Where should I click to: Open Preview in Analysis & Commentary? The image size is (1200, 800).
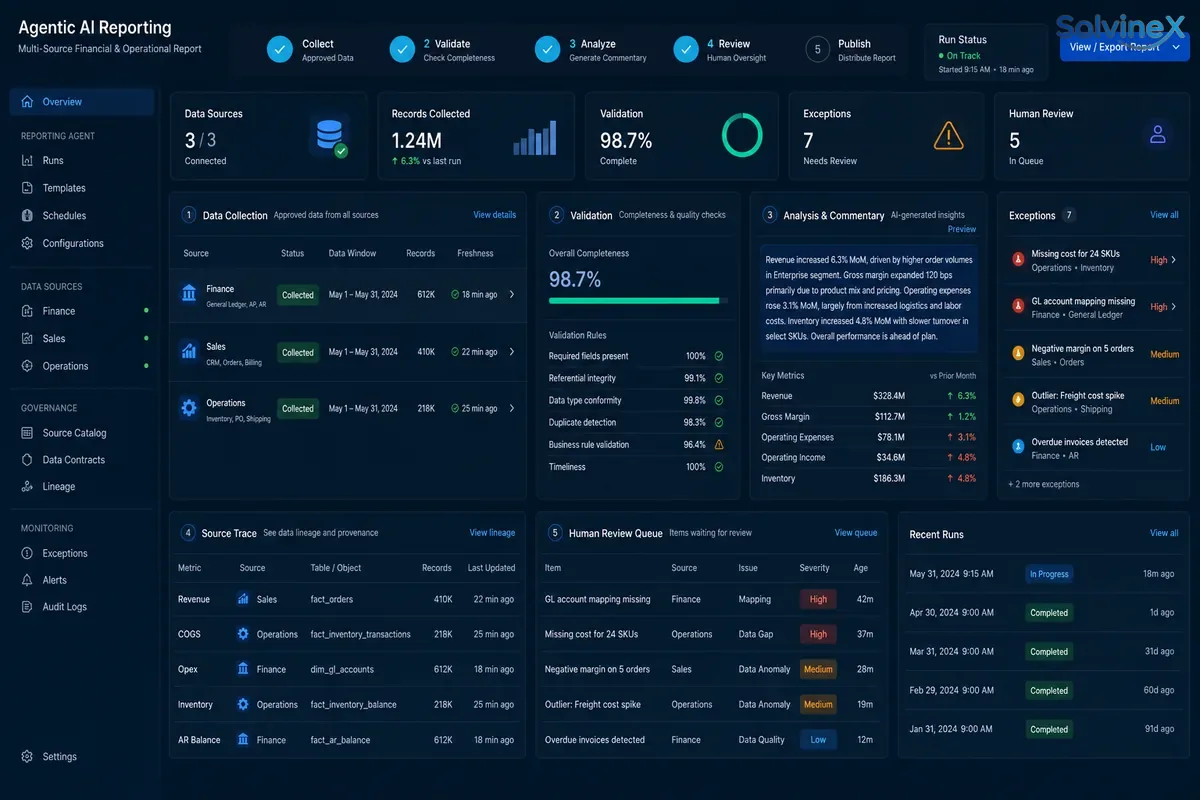pyautogui.click(x=962, y=229)
